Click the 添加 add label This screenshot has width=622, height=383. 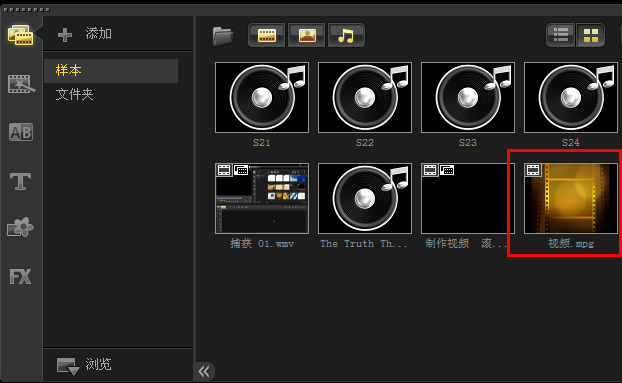[98, 34]
